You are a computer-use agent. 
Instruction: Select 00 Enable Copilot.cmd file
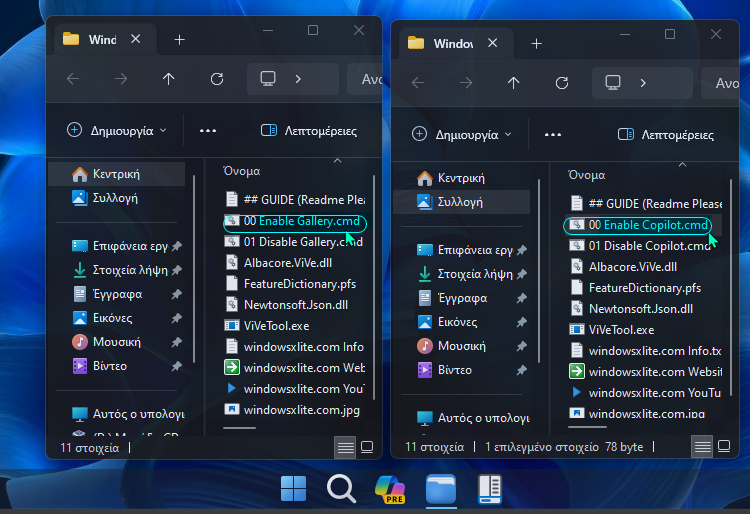click(x=639, y=225)
